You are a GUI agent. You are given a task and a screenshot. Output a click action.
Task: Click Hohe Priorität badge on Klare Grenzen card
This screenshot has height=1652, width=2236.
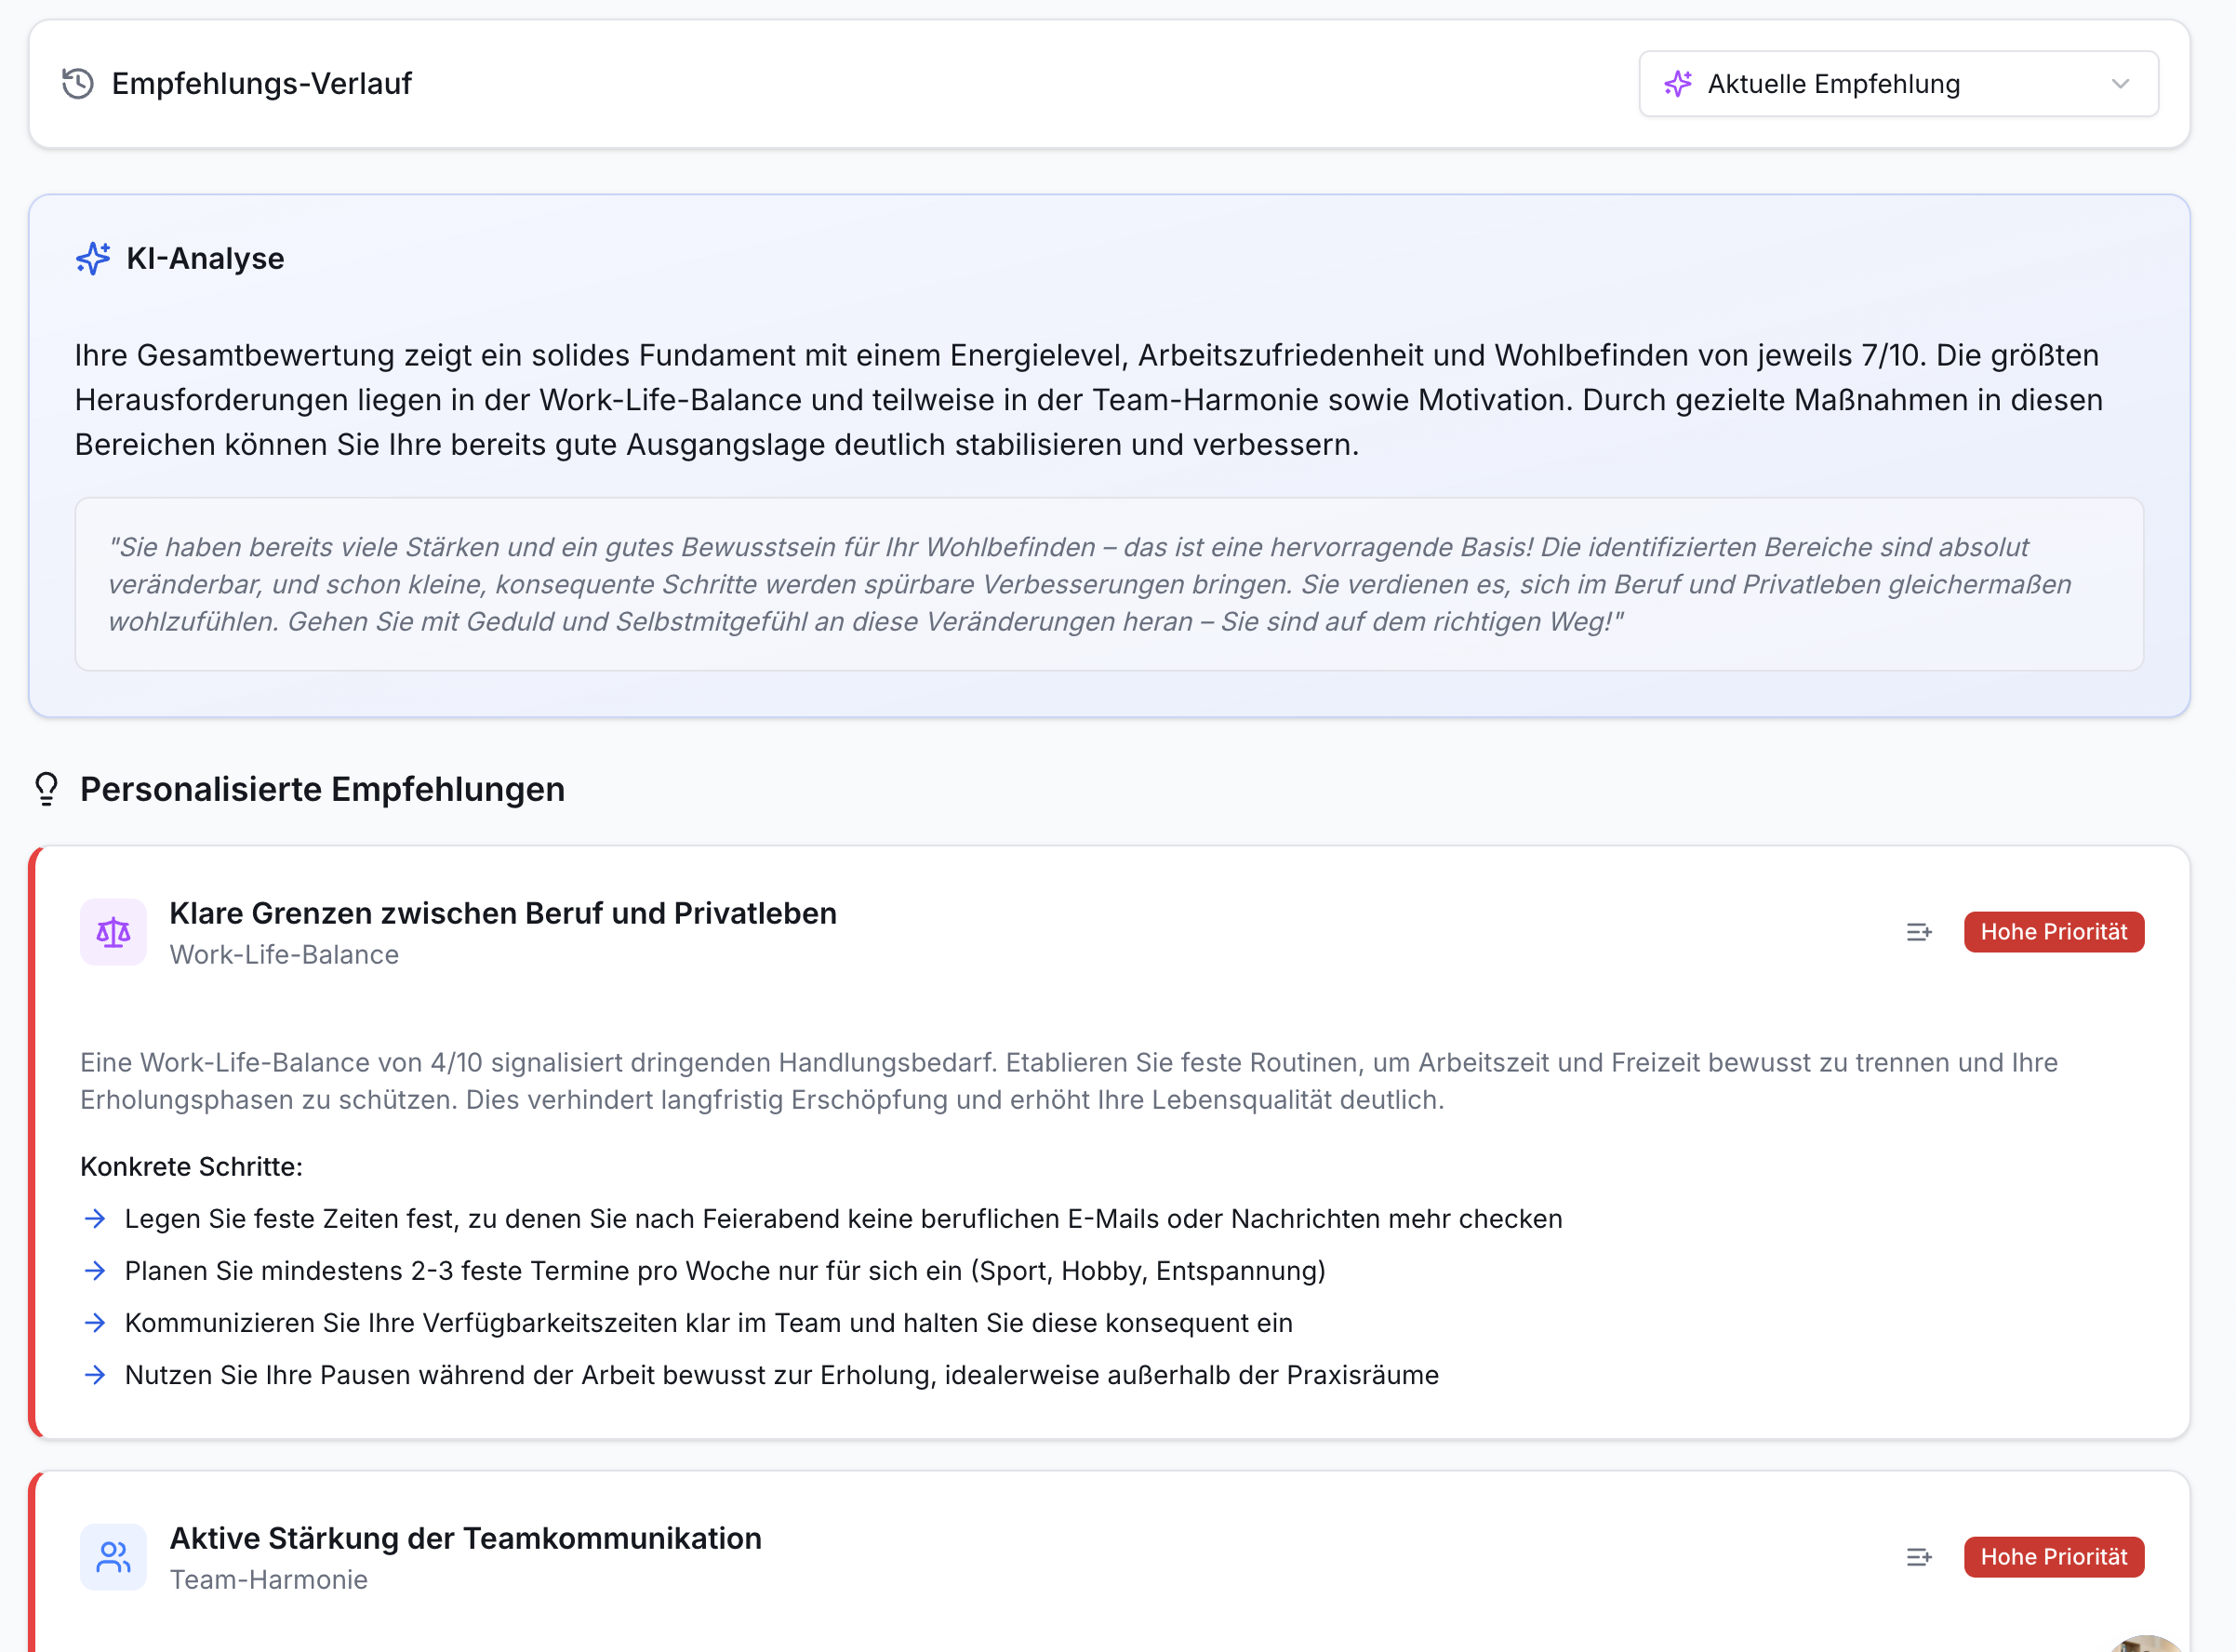(2053, 932)
